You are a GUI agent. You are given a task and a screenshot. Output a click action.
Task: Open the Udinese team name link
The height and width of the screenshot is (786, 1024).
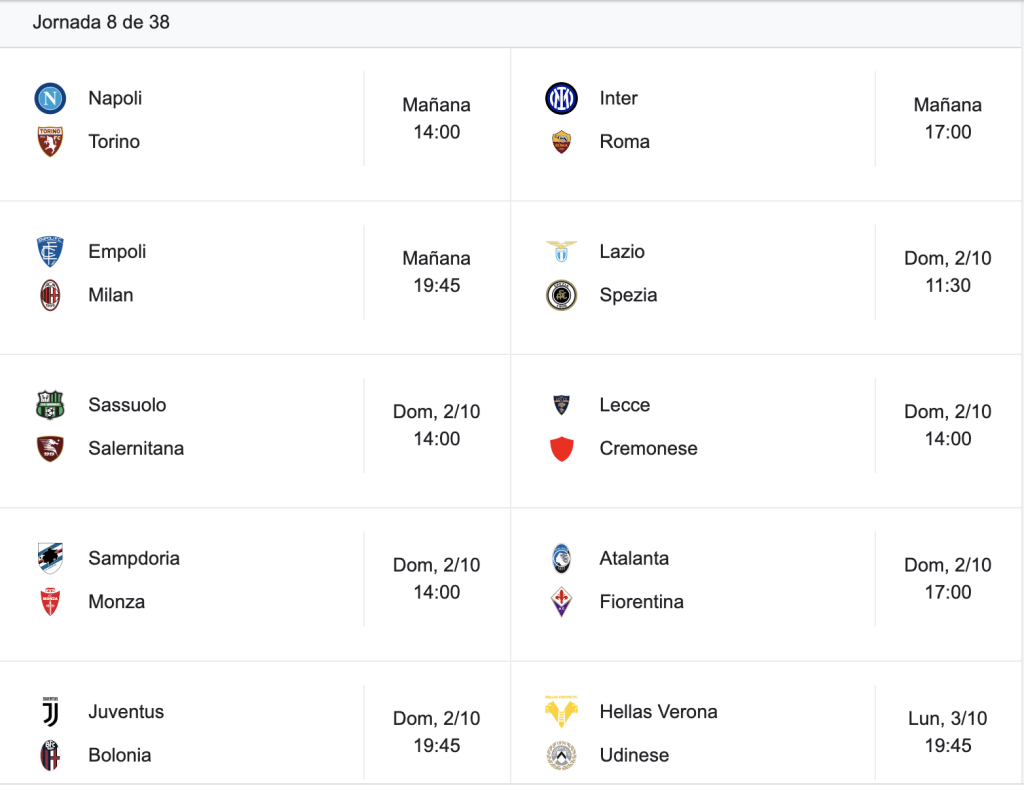point(634,755)
